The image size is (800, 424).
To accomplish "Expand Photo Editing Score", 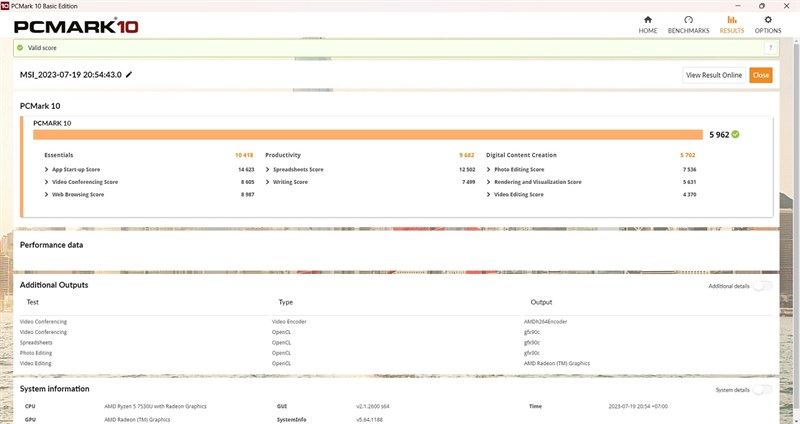I will [489, 169].
